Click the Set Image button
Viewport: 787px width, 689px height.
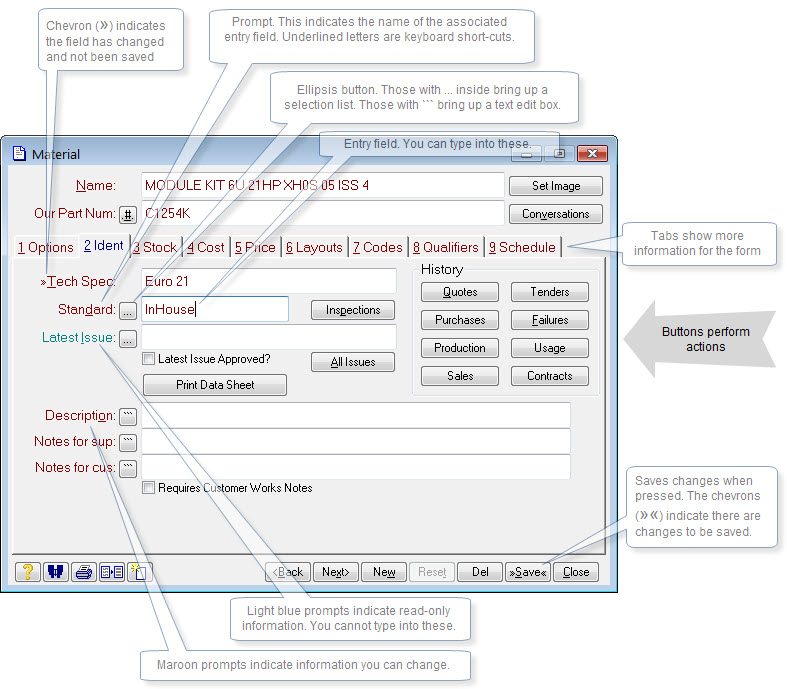(x=556, y=186)
